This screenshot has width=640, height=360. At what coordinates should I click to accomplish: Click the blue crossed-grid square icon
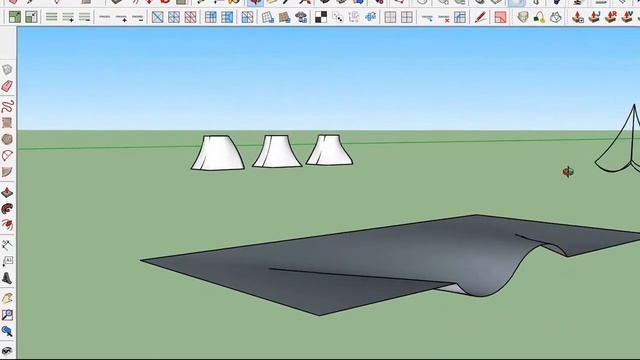tap(174, 17)
